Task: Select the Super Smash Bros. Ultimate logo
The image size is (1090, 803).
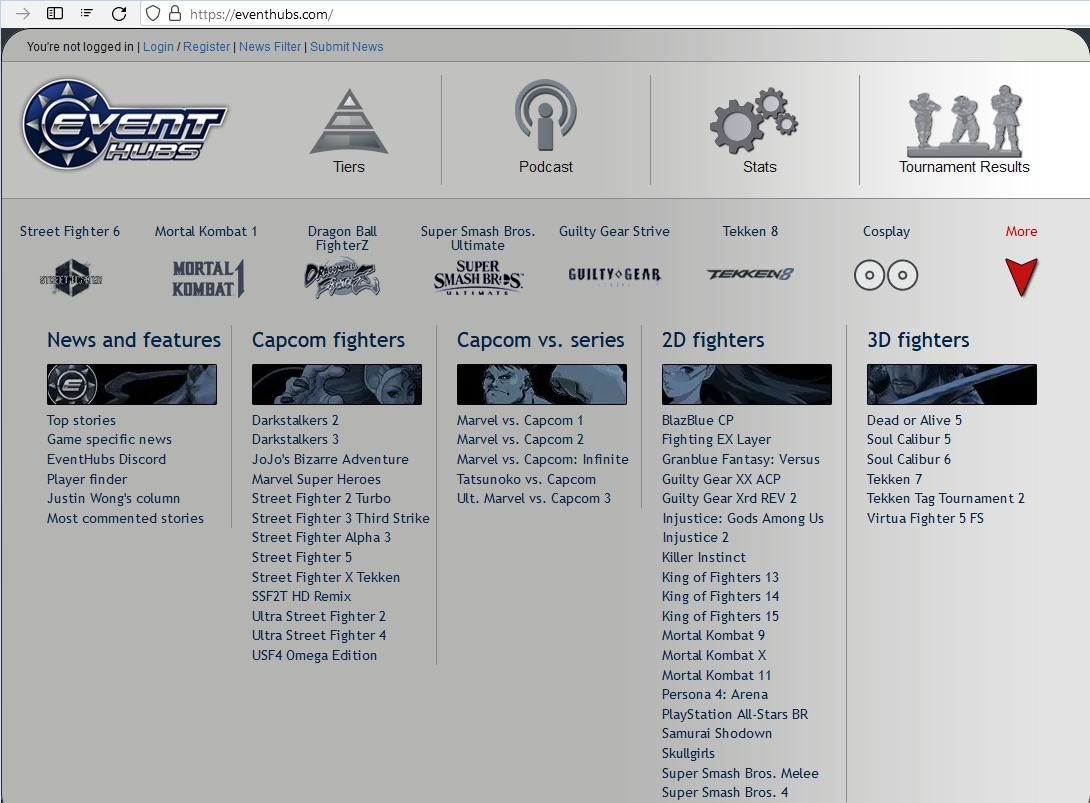Action: pos(478,277)
